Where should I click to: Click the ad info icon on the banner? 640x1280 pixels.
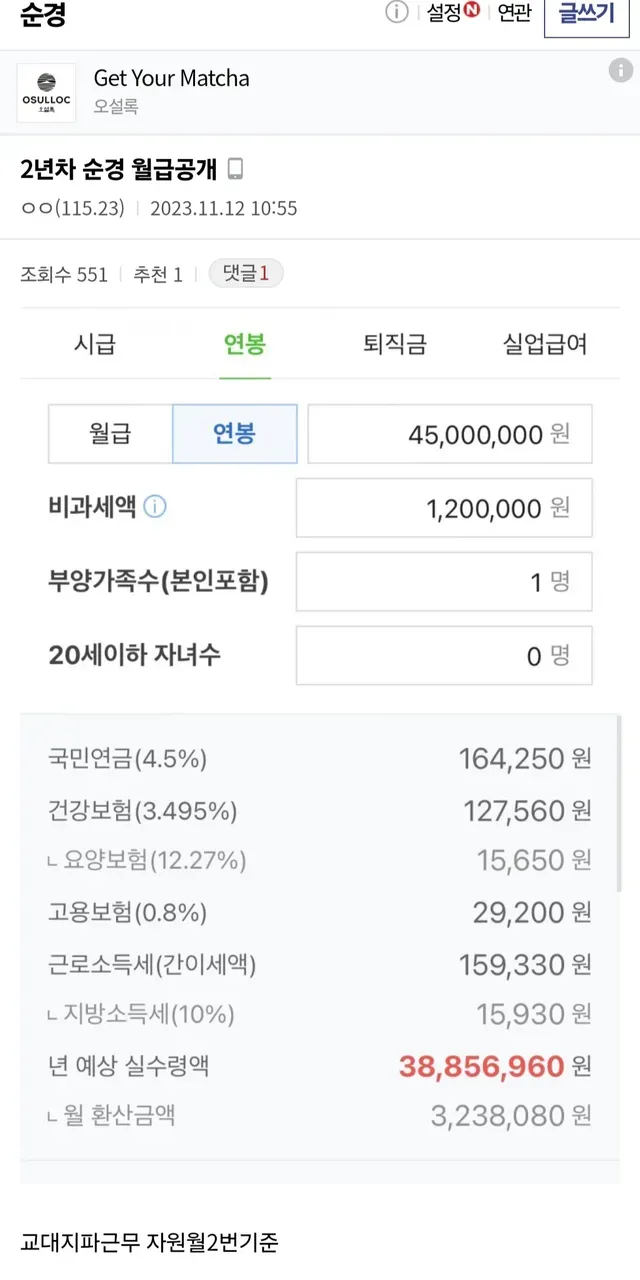pos(621,70)
